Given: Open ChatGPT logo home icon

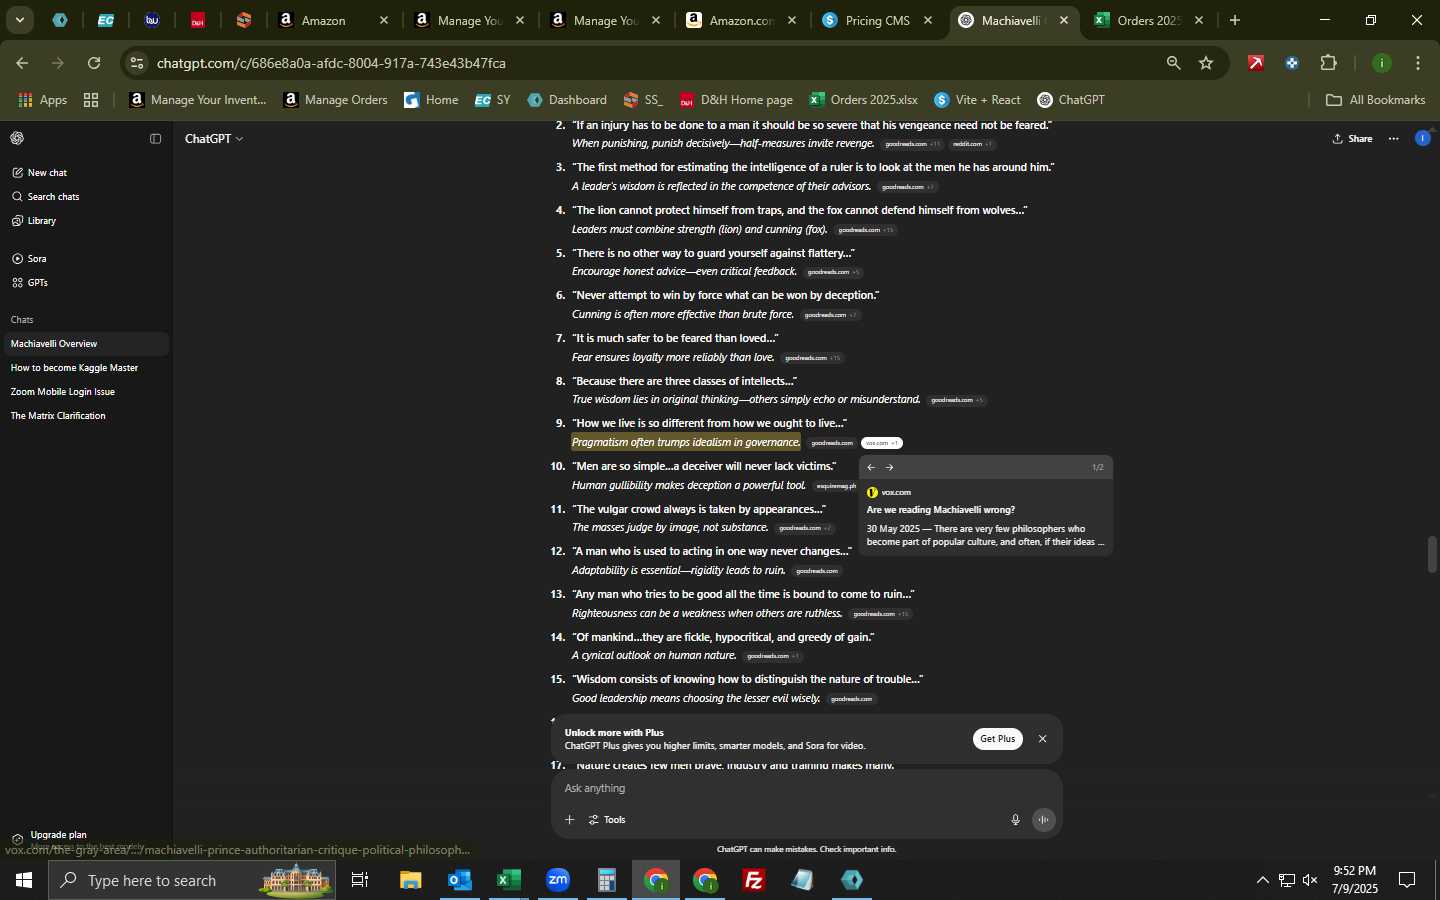Looking at the screenshot, I should tap(17, 138).
